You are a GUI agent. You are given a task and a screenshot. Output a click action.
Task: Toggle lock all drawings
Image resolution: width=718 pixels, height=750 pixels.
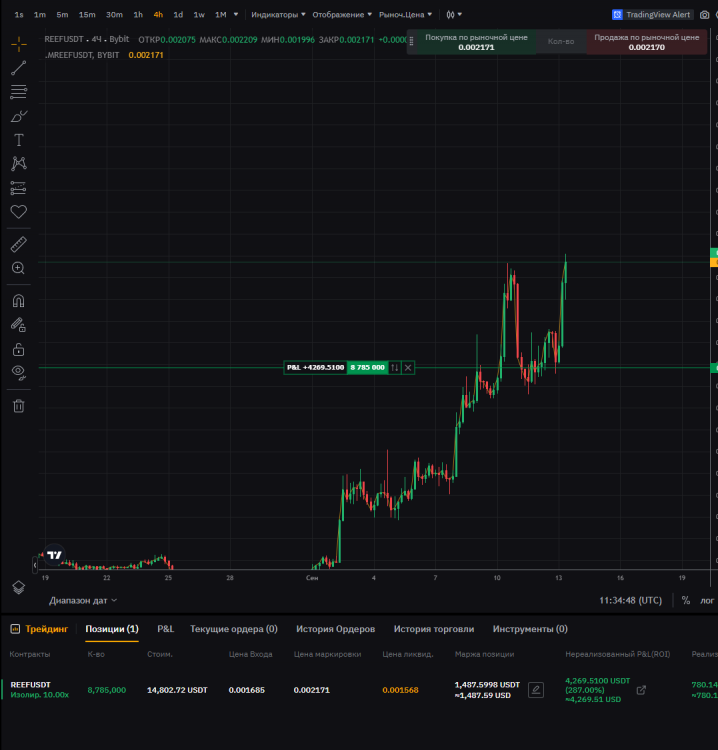coord(18,349)
